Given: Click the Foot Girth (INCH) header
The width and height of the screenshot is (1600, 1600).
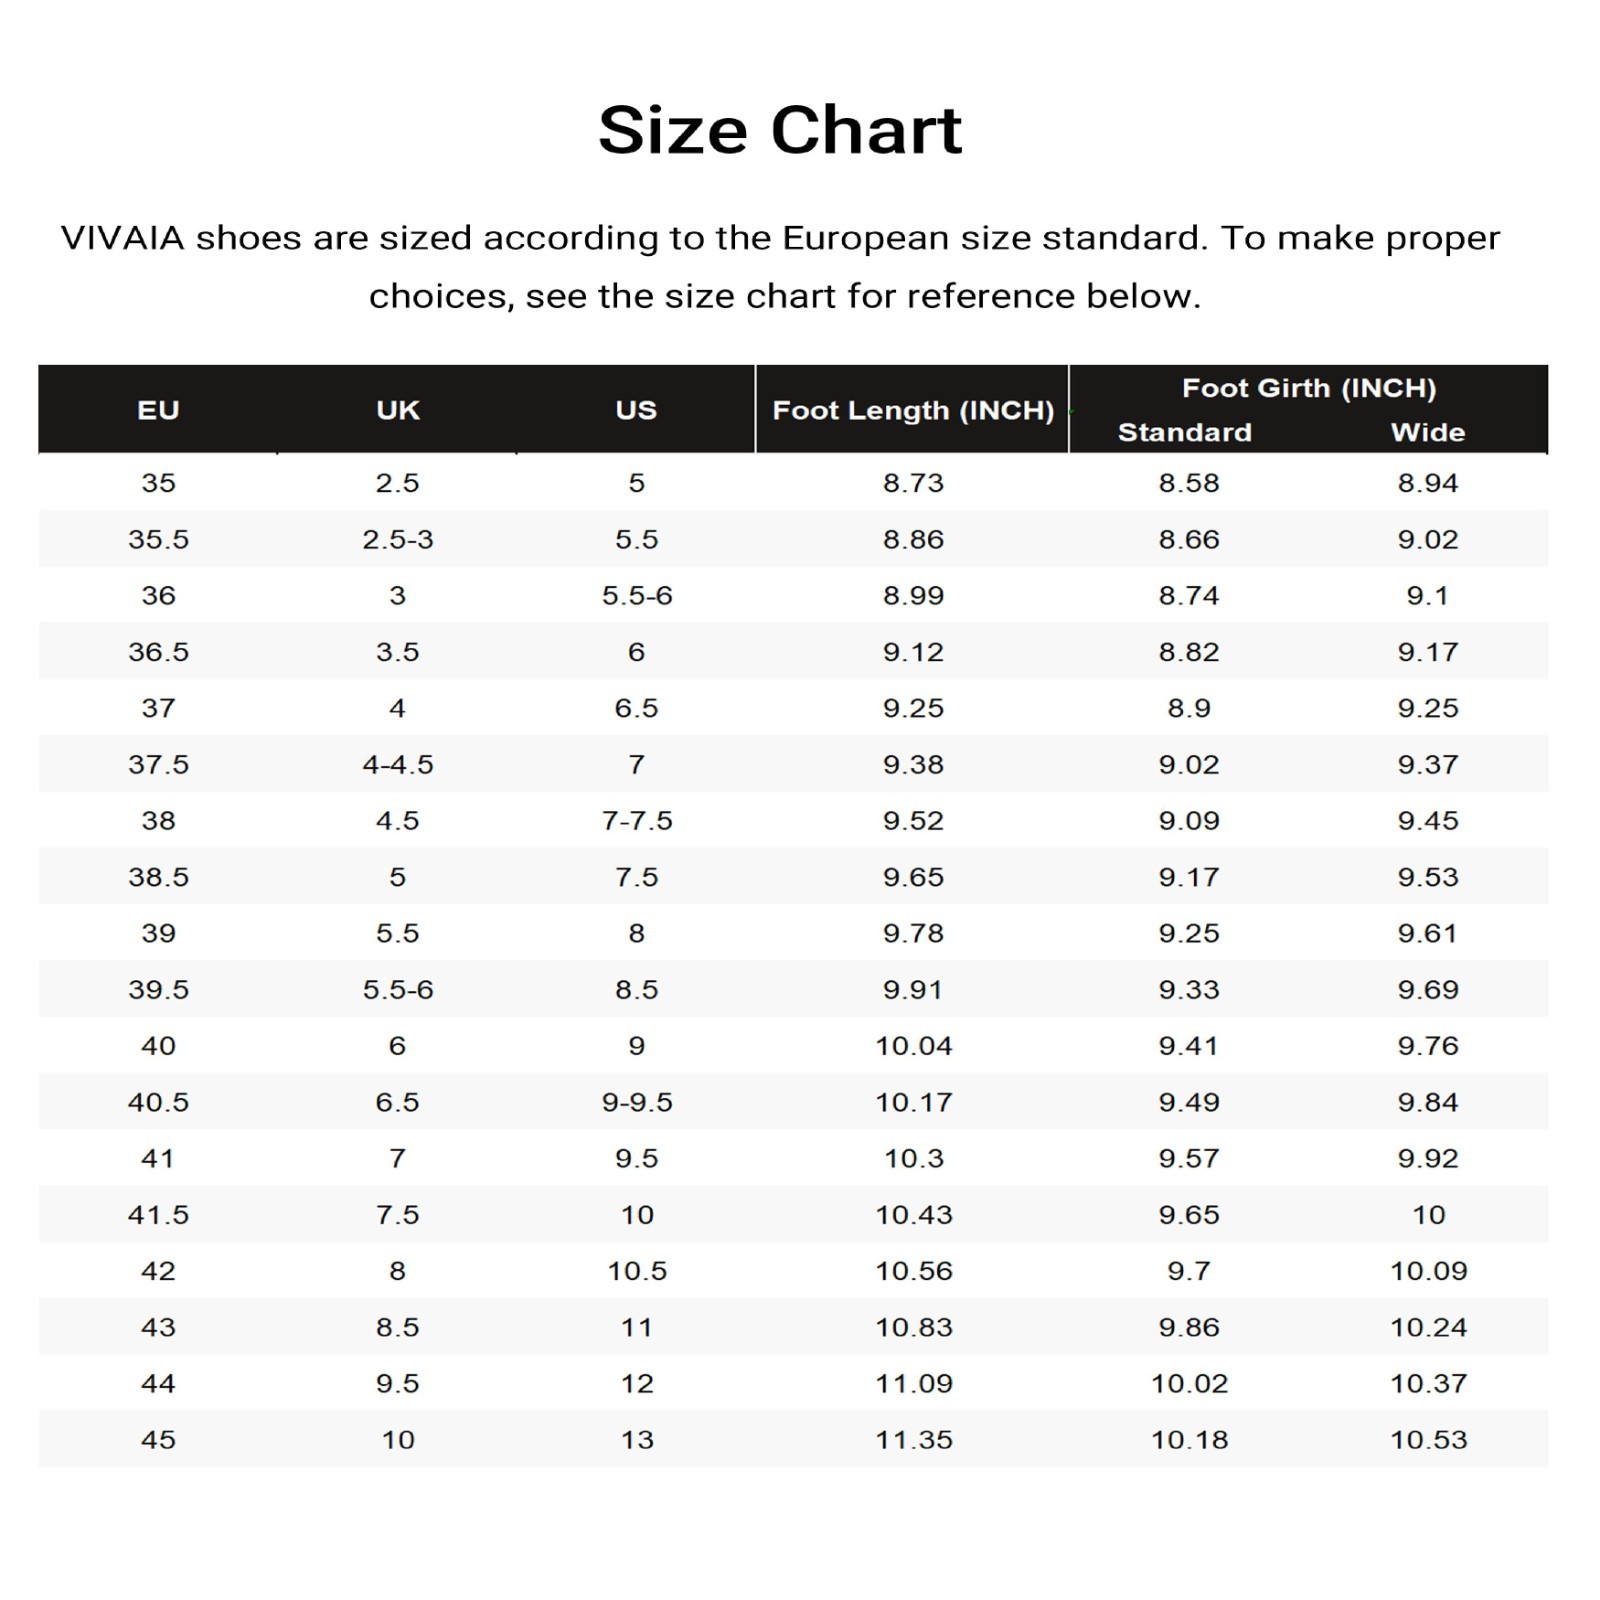Looking at the screenshot, I should [x=1309, y=388].
